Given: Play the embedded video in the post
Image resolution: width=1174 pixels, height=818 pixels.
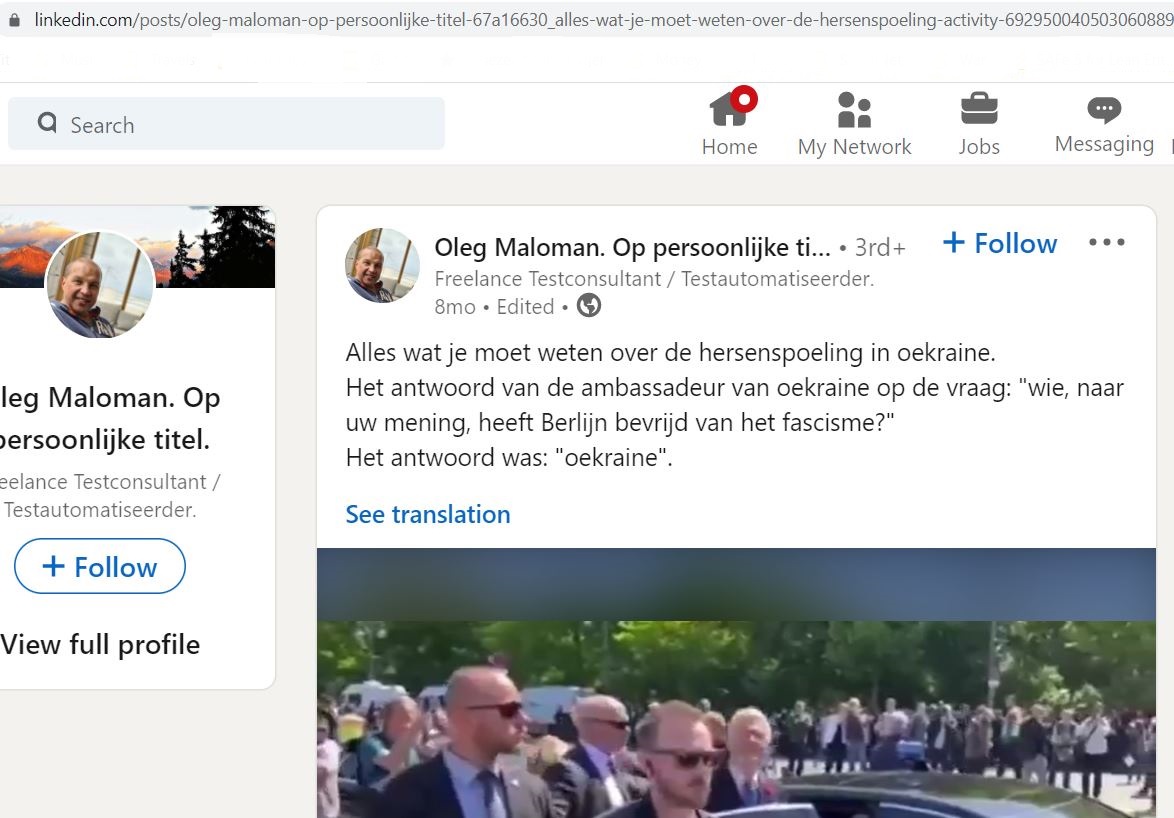Looking at the screenshot, I should coord(736,683).
